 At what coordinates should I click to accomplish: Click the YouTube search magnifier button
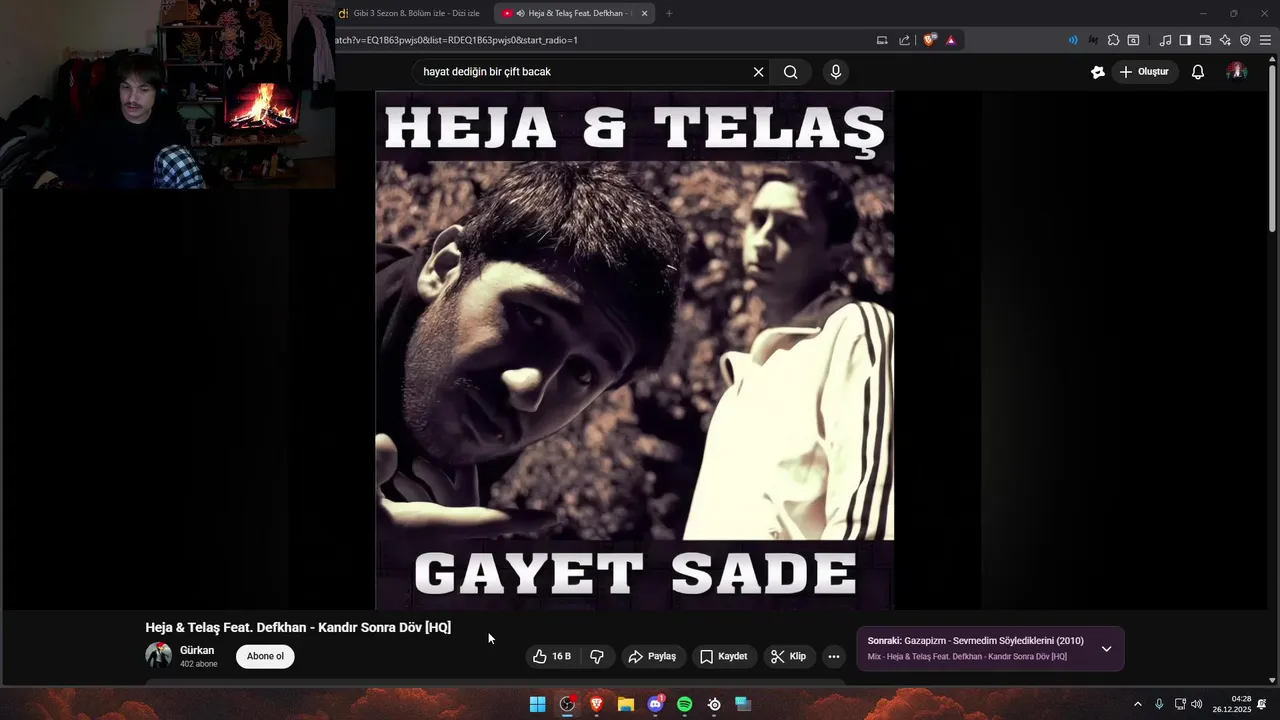click(790, 72)
